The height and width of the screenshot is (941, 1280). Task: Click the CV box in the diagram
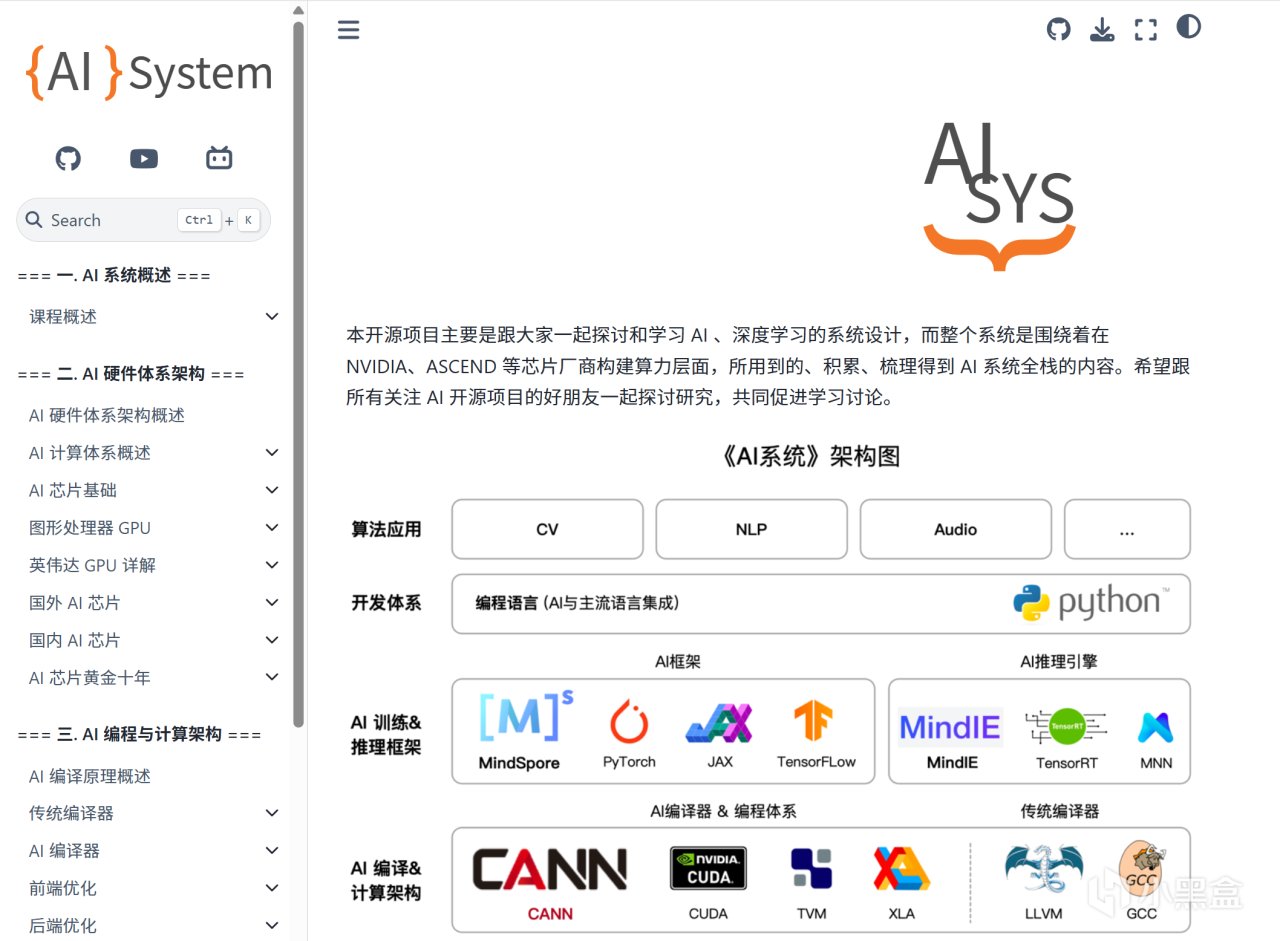point(547,529)
